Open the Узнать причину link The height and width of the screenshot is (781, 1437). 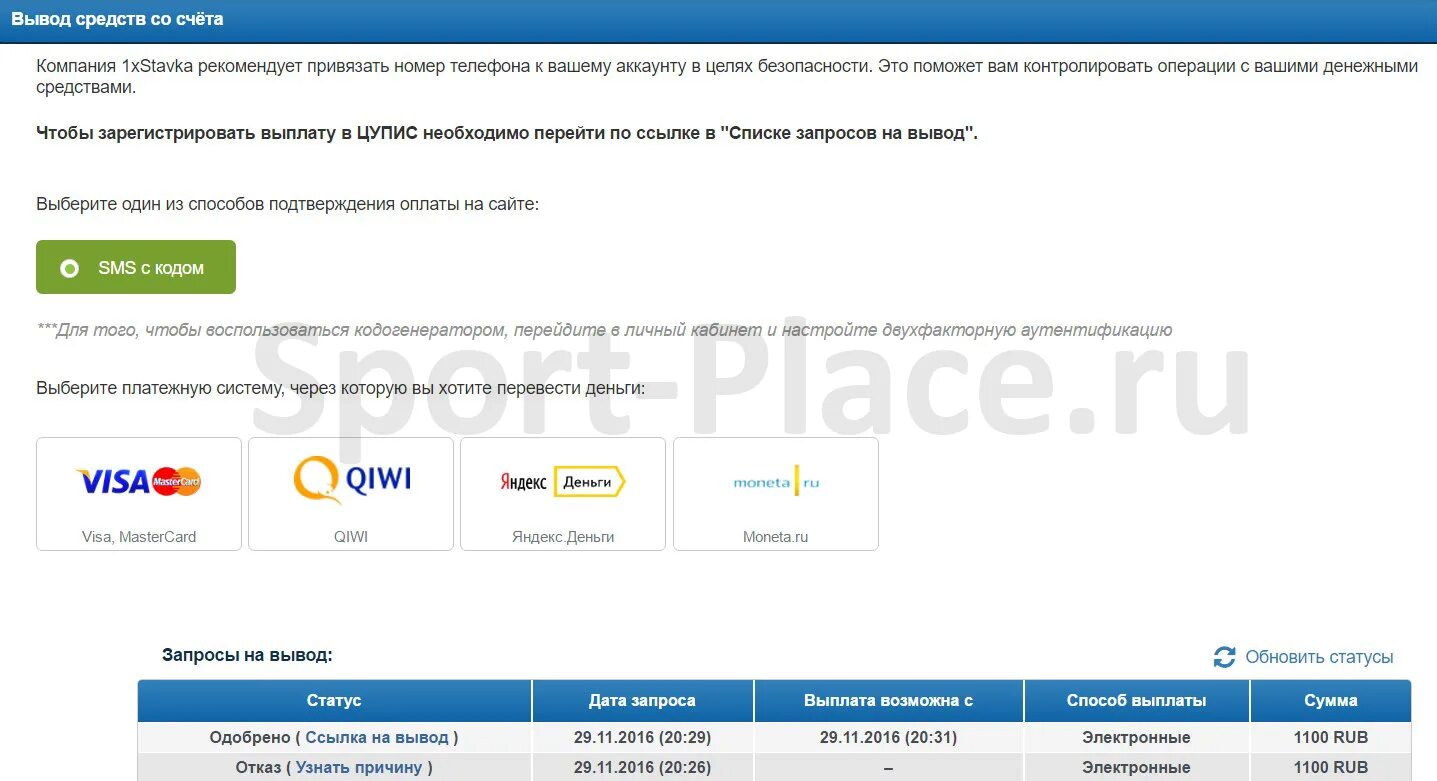click(x=359, y=767)
